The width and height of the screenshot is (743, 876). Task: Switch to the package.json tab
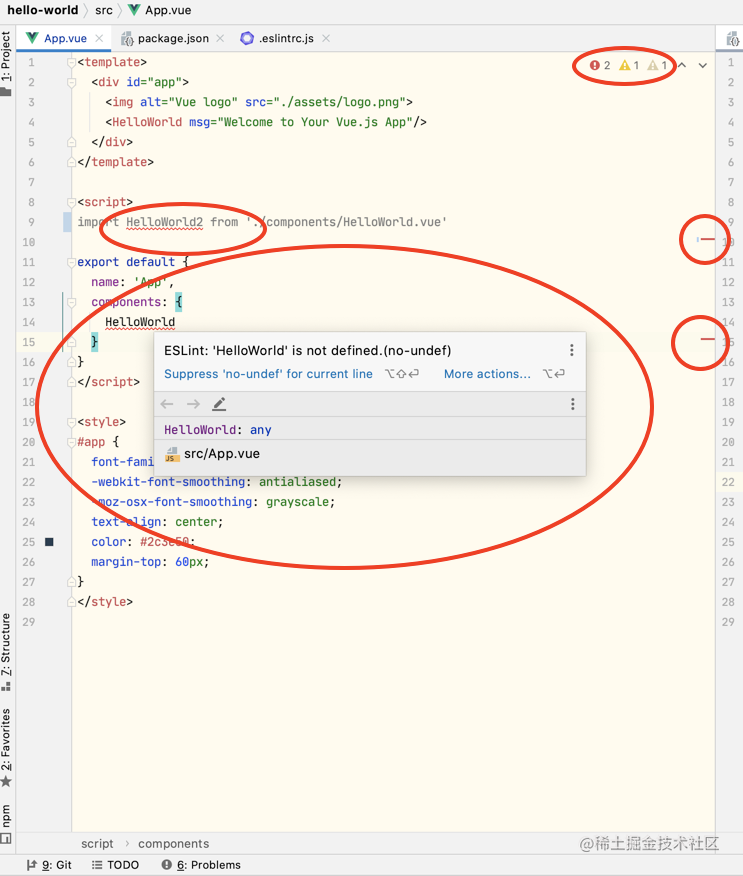pyautogui.click(x=173, y=38)
